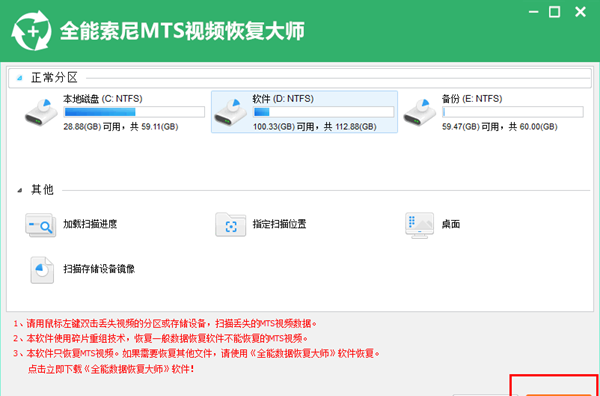Click the green recycle-plus app logo
The image size is (600, 396).
pos(31,31)
